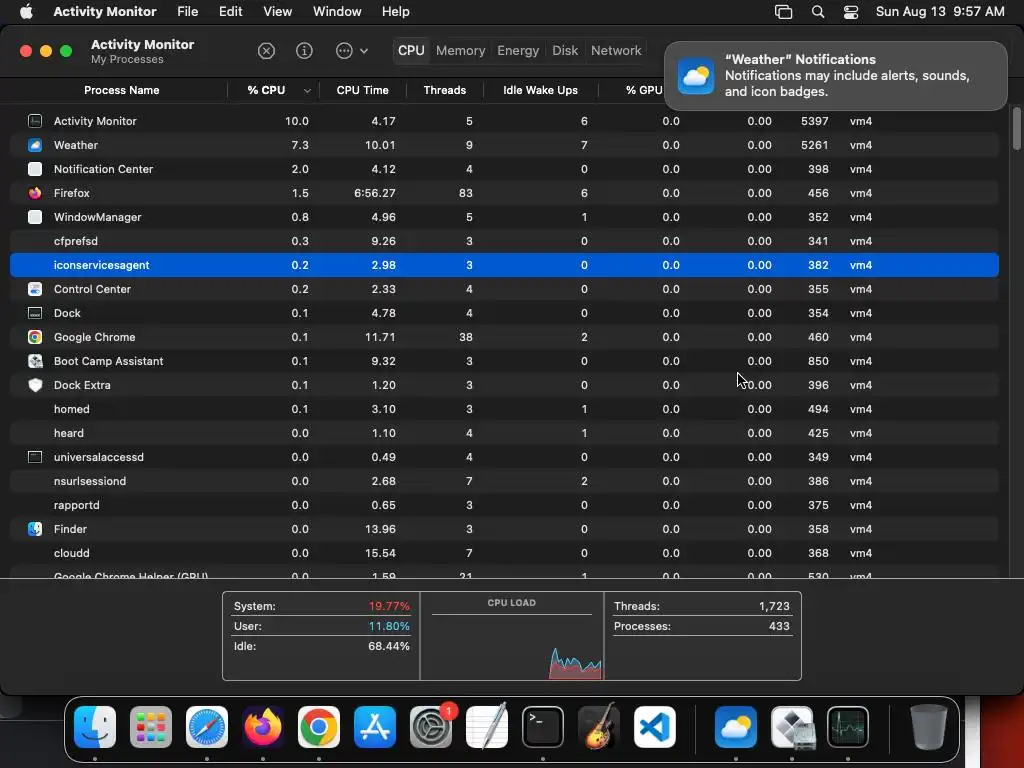
Task: Toggle sort direction on % CPU column arrow
Action: (307, 91)
